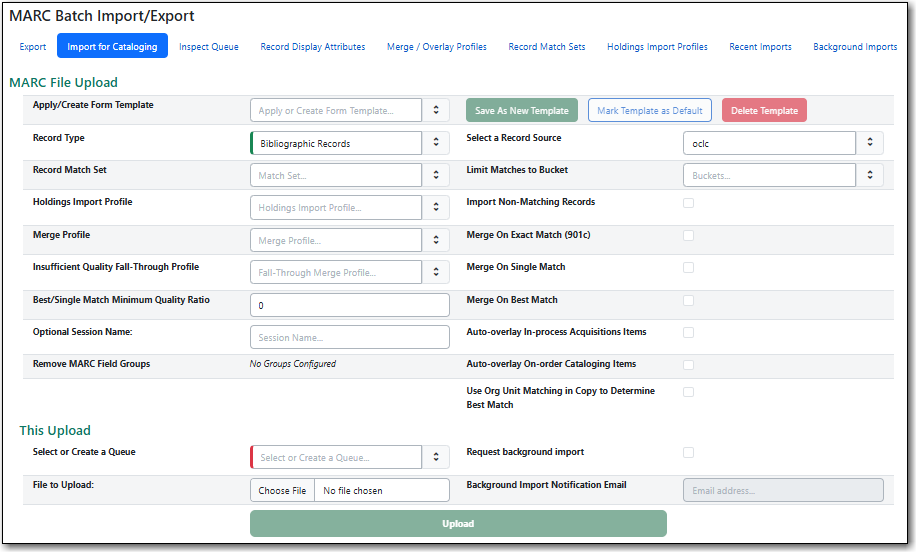Click the Holdings Import Profile arrow icon
Viewport: 916px width, 552px height.
tap(436, 208)
